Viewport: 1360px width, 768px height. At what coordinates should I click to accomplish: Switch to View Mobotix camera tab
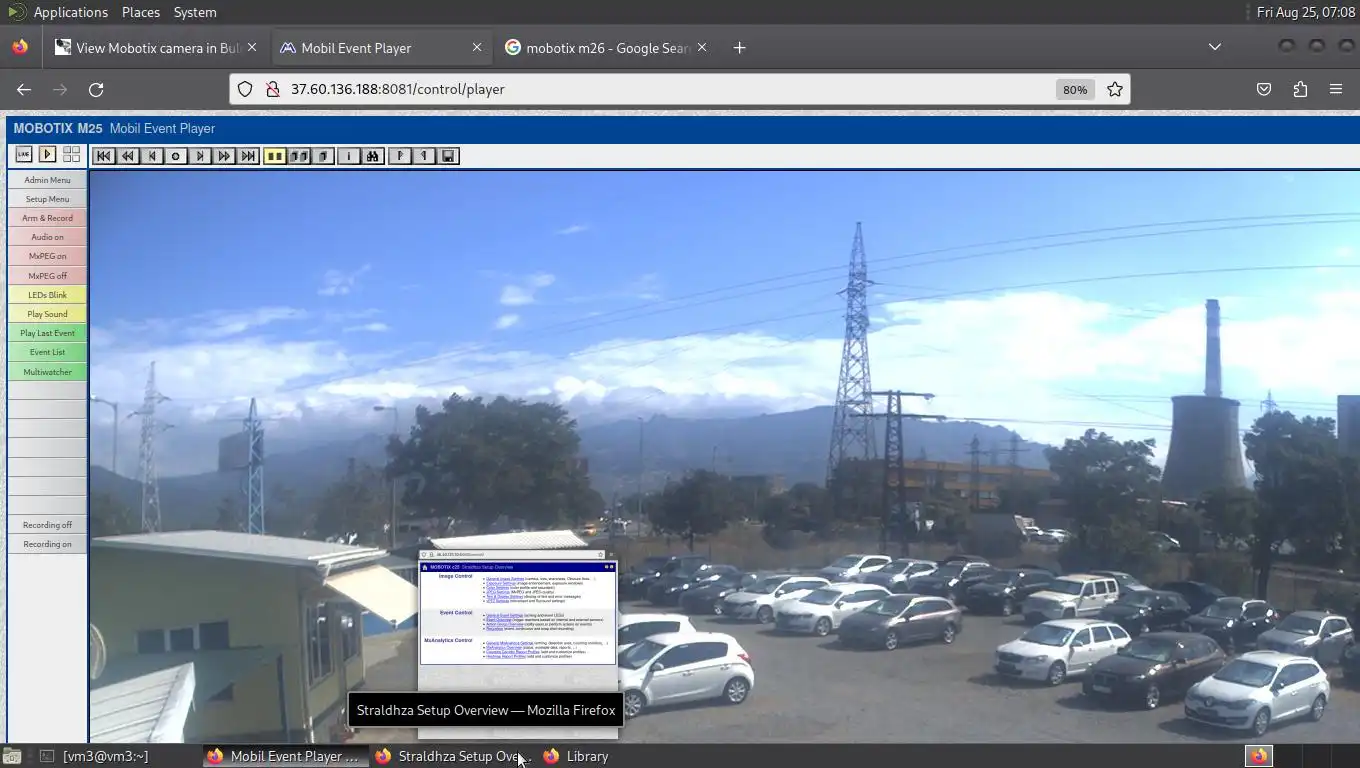pyautogui.click(x=156, y=48)
